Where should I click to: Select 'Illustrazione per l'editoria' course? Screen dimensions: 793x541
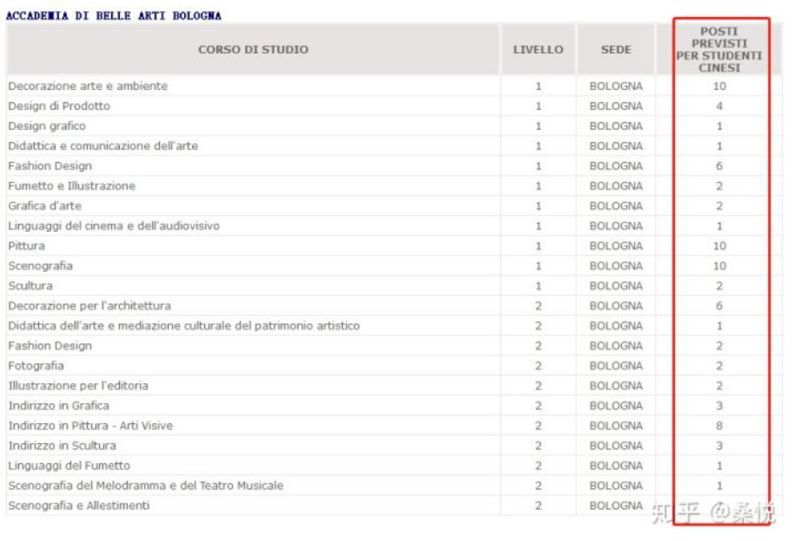[x=78, y=386]
